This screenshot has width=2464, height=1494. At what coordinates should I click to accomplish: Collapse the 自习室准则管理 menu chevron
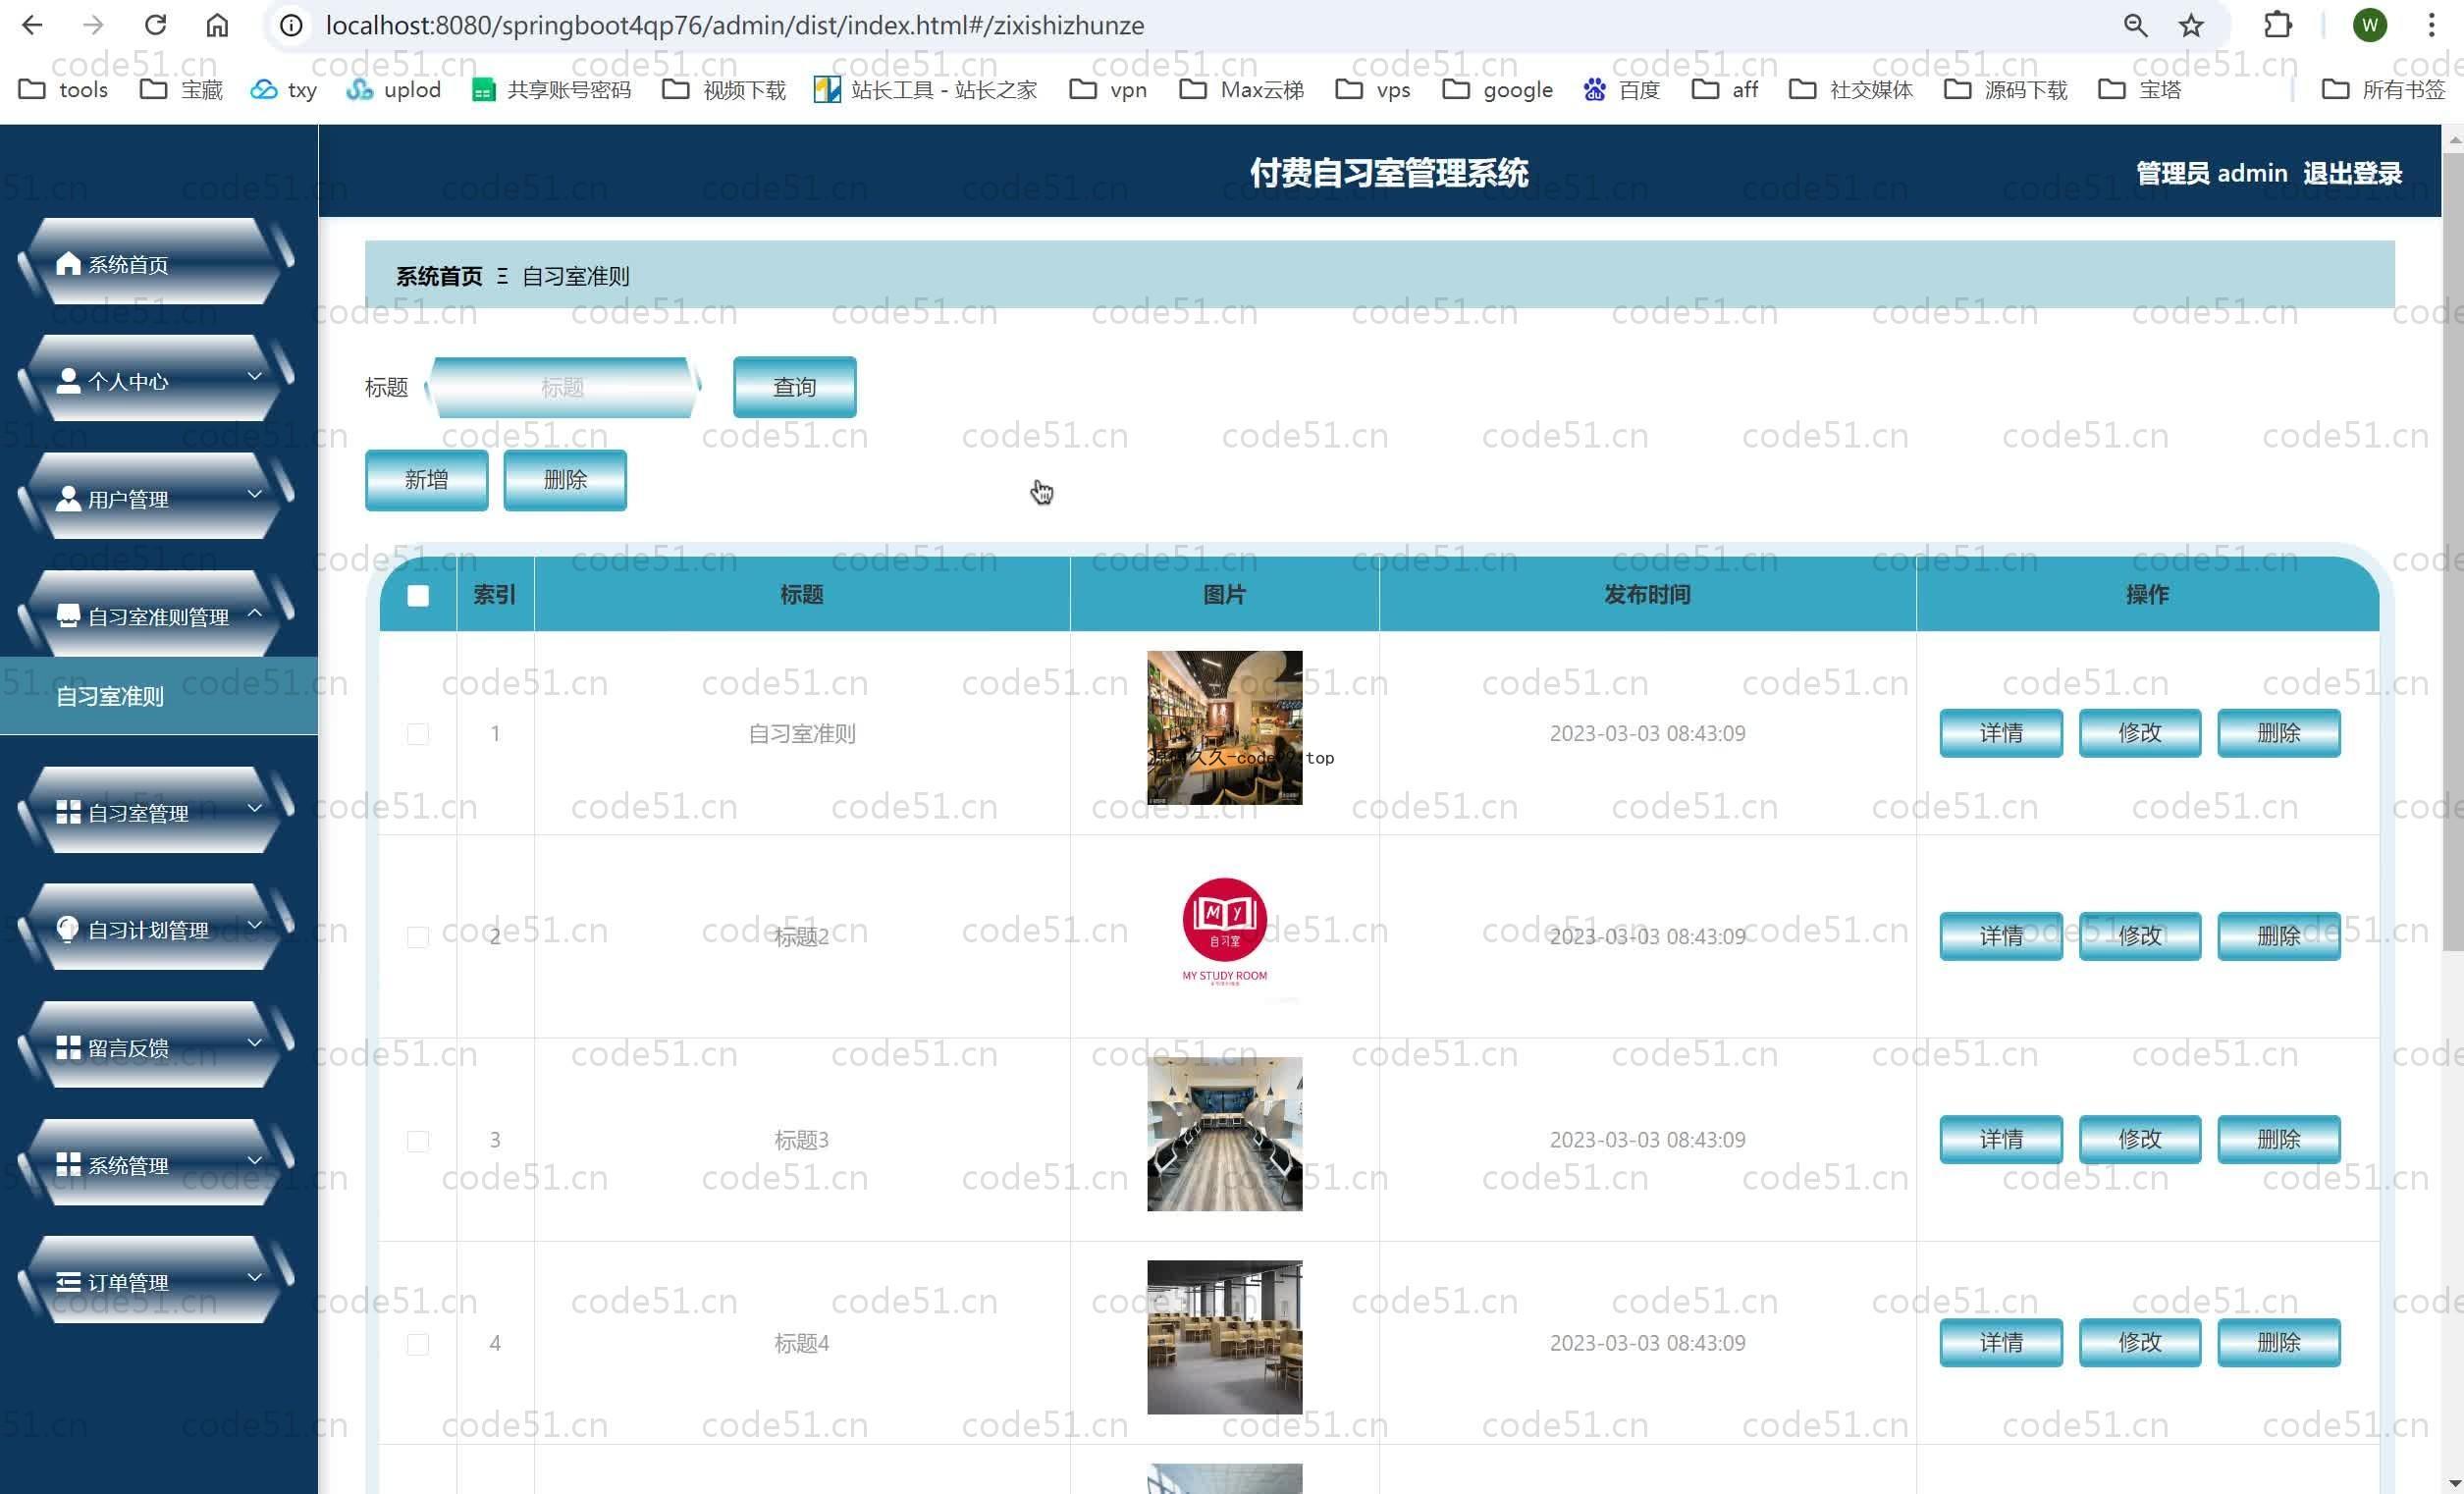pos(255,612)
